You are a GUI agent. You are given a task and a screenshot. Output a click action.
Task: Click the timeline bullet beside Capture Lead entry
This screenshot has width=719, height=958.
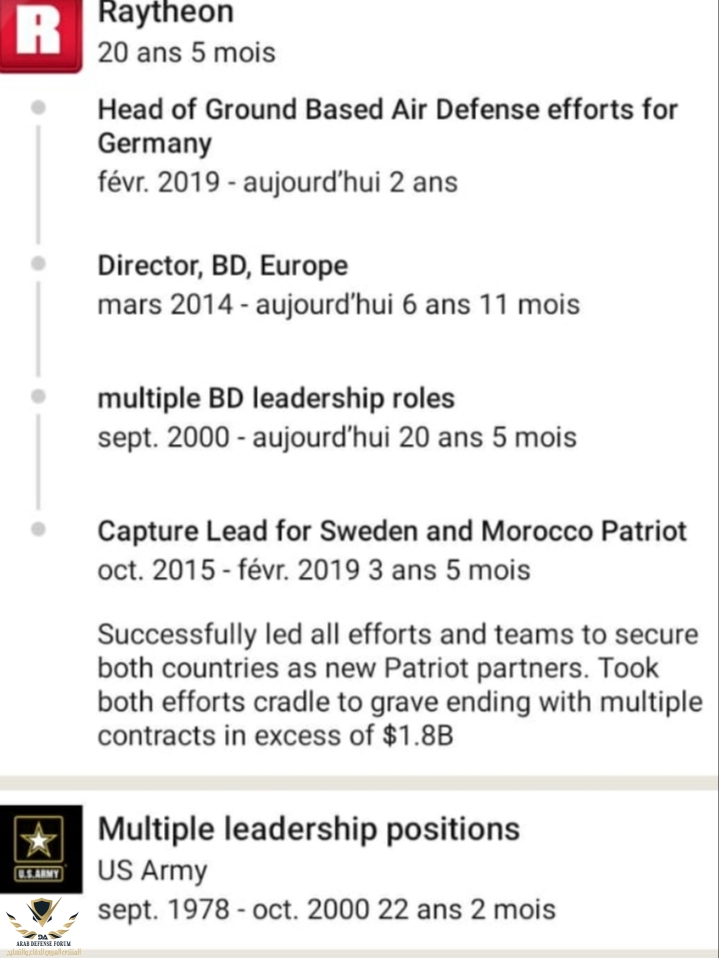[x=39, y=529]
